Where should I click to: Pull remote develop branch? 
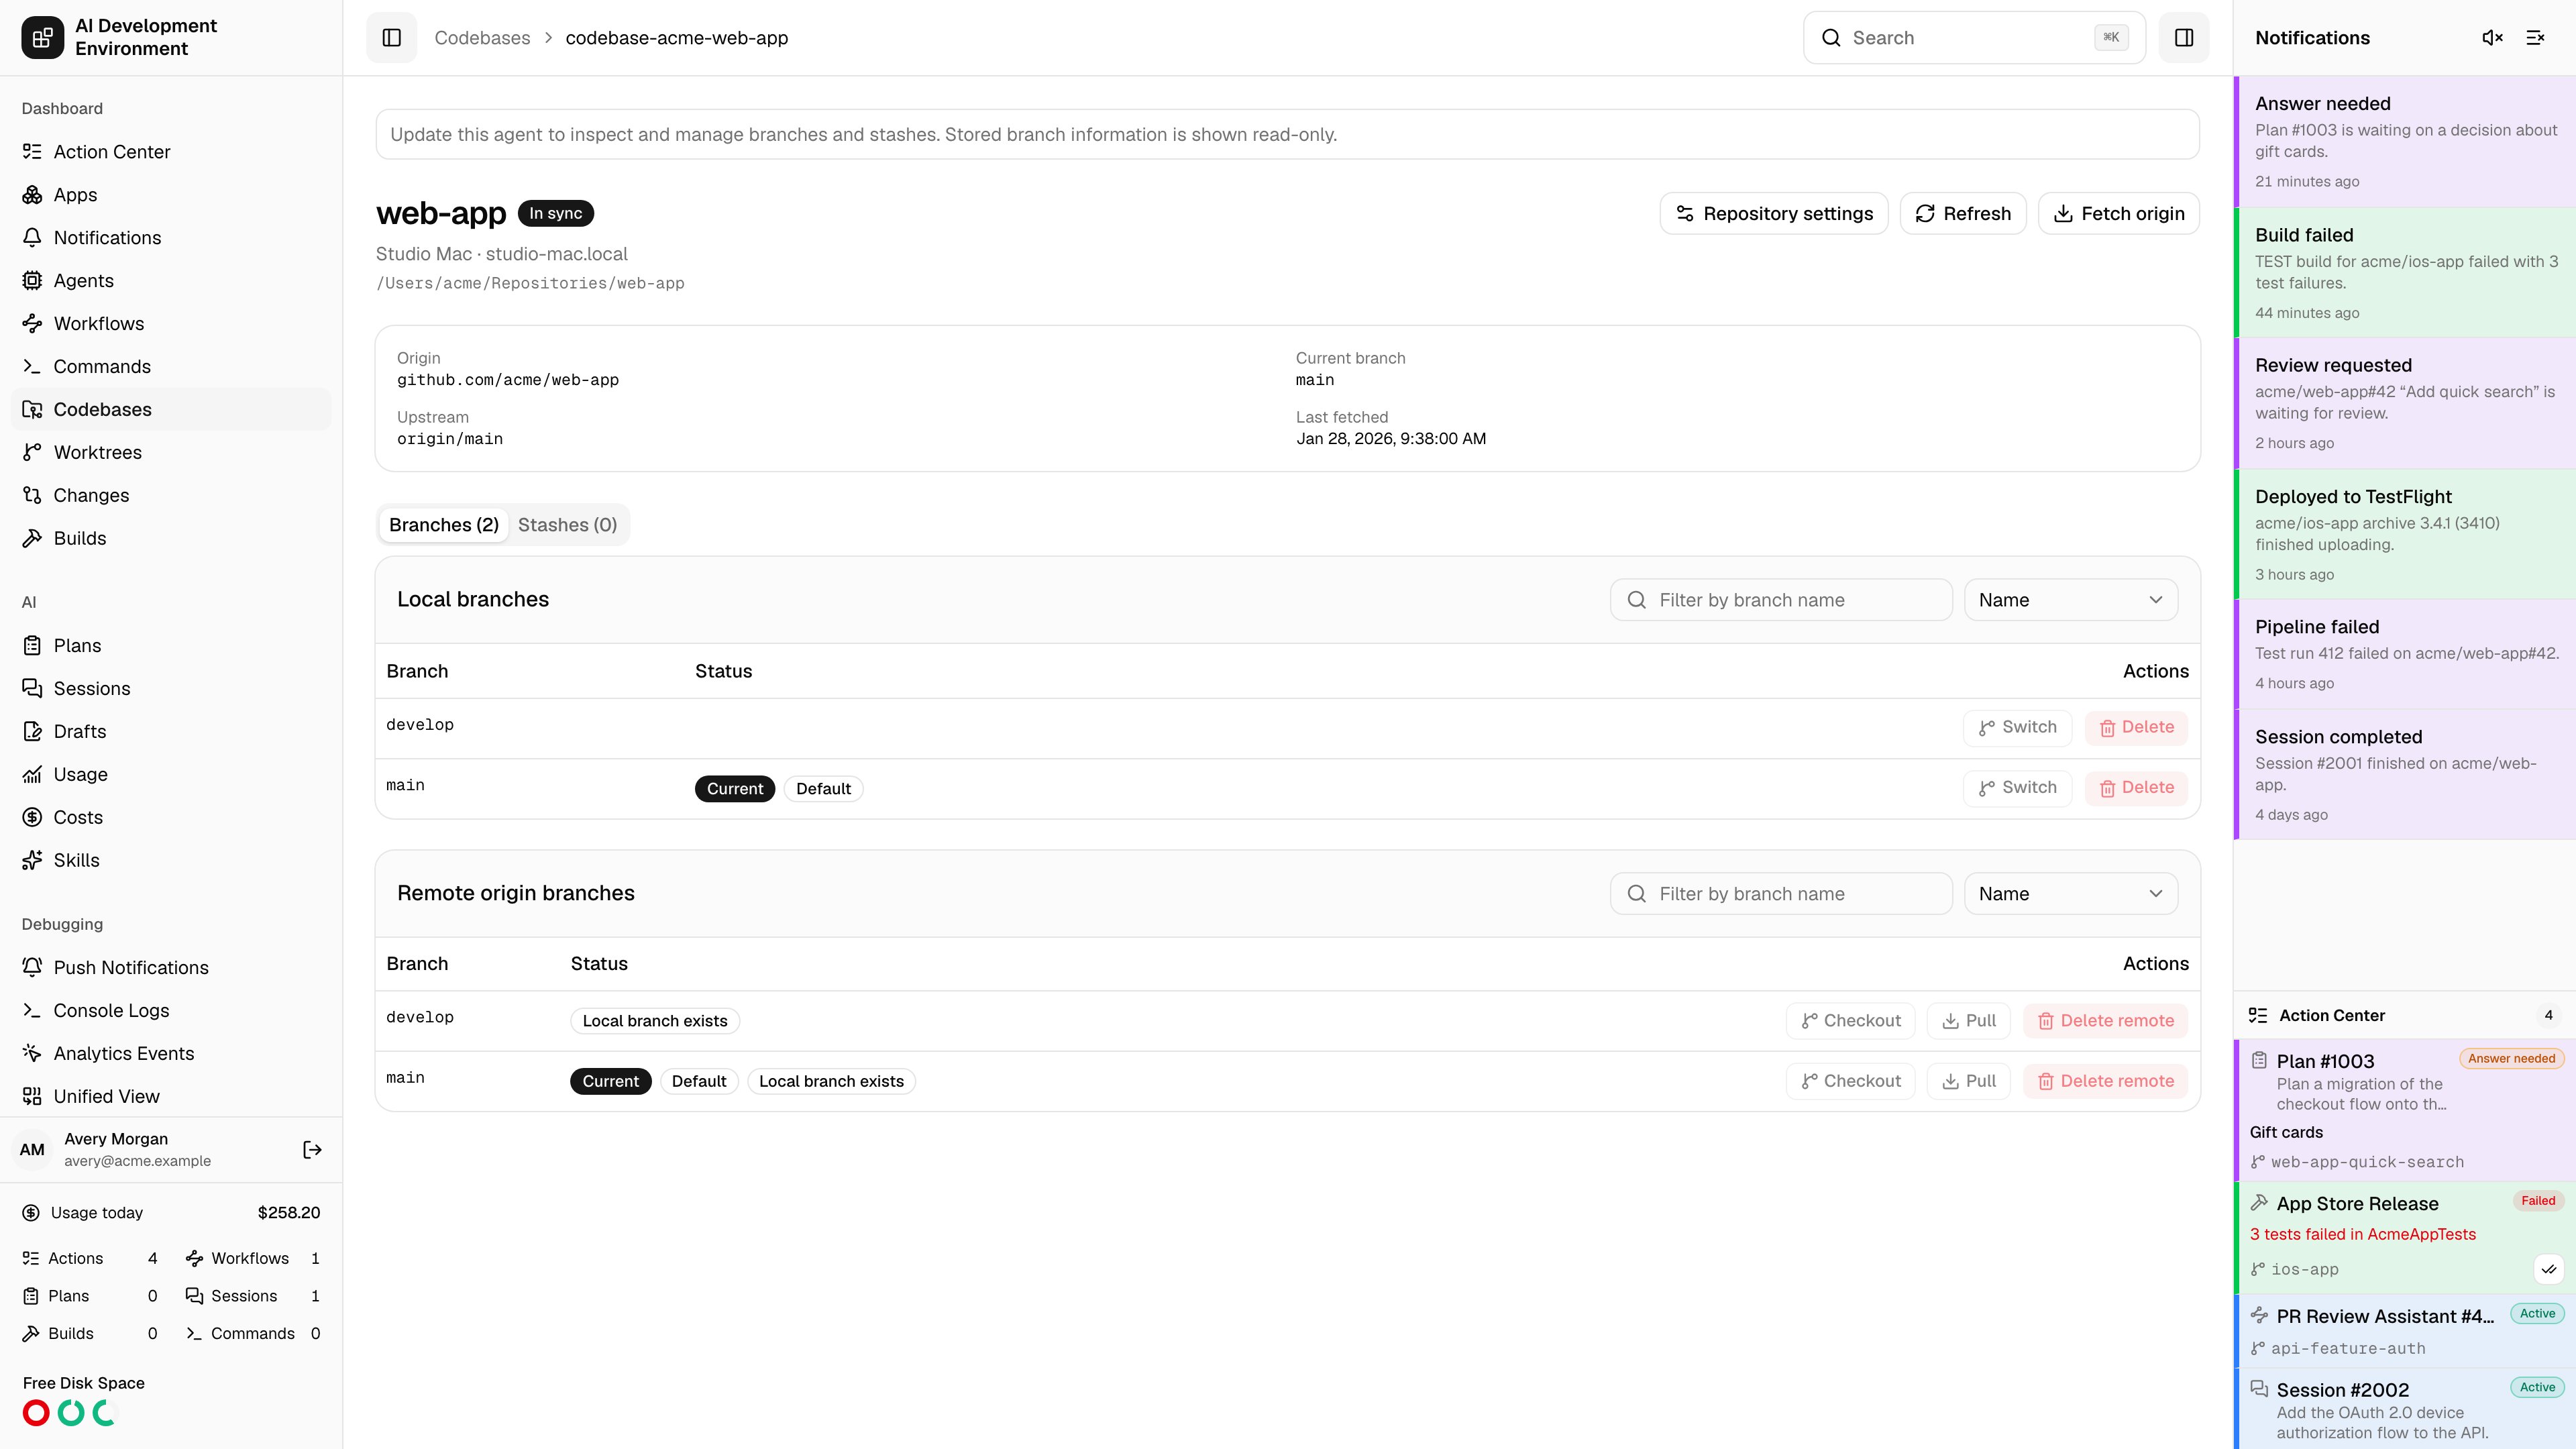[1968, 1021]
